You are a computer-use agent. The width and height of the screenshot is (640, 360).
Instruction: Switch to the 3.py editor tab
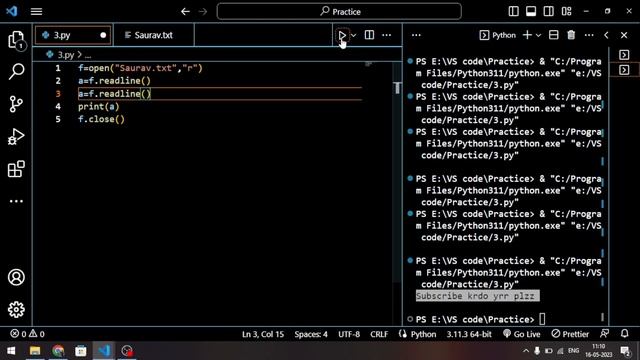click(73, 35)
